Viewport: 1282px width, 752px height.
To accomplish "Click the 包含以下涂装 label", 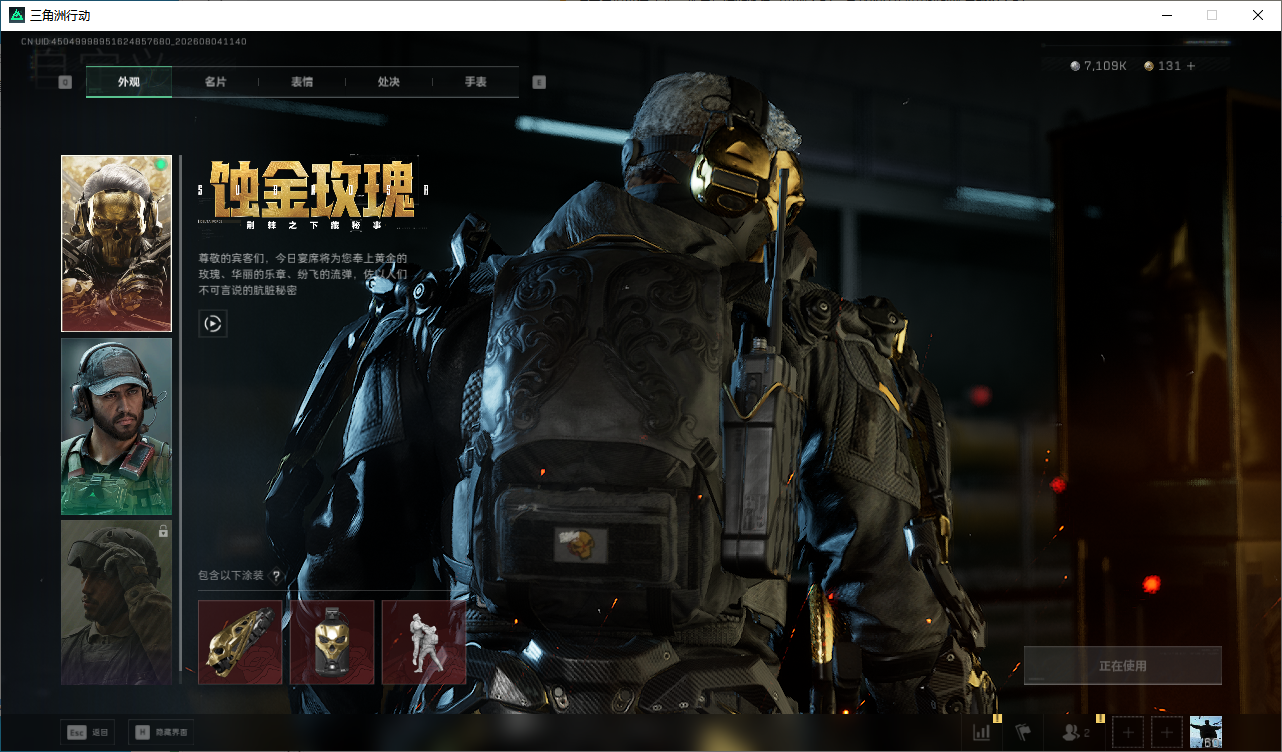I will click(x=231, y=576).
